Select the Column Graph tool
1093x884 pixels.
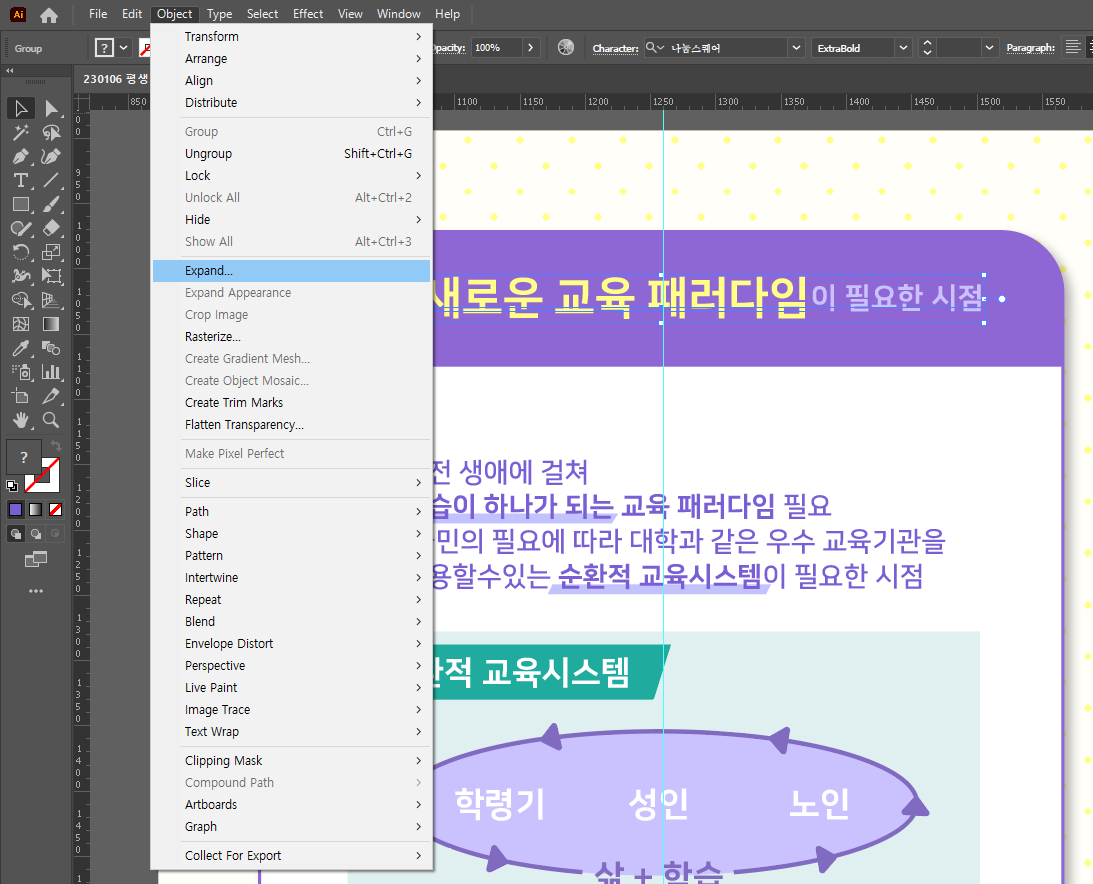51,372
